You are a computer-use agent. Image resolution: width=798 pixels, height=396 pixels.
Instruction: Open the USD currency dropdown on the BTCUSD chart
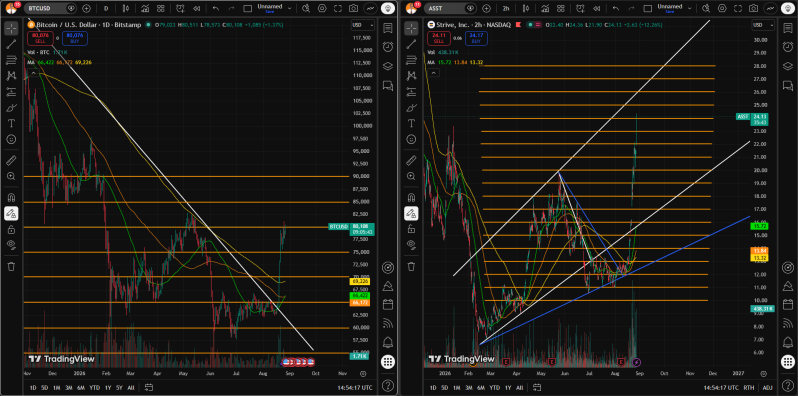363,25
